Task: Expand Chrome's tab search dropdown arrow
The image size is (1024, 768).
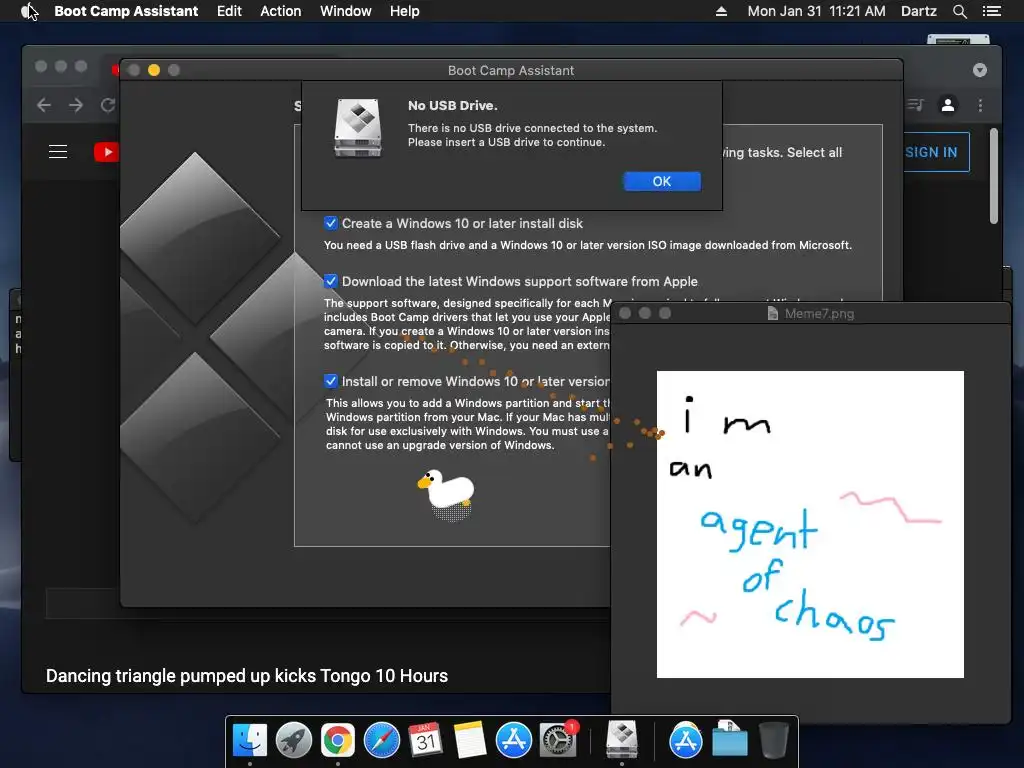Action: [980, 70]
